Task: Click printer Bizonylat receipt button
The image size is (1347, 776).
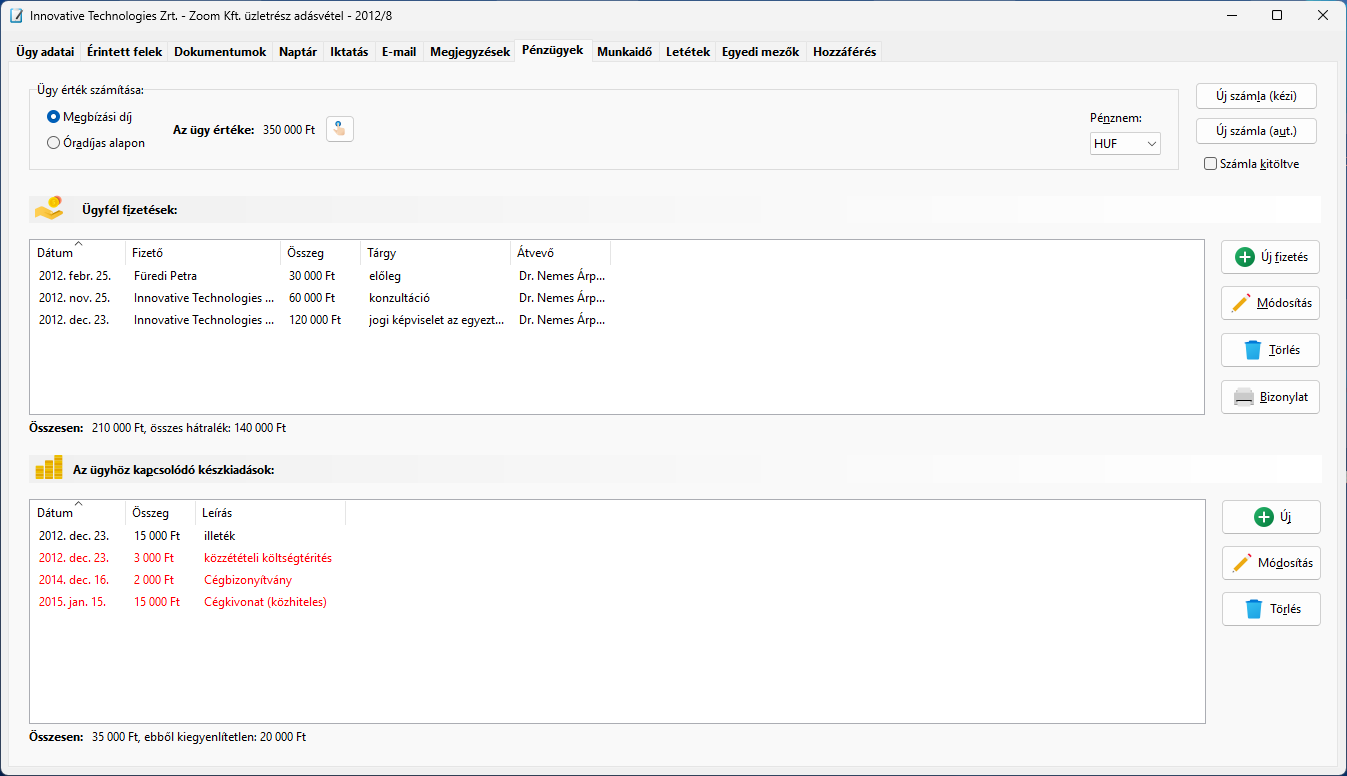Action: point(1270,397)
